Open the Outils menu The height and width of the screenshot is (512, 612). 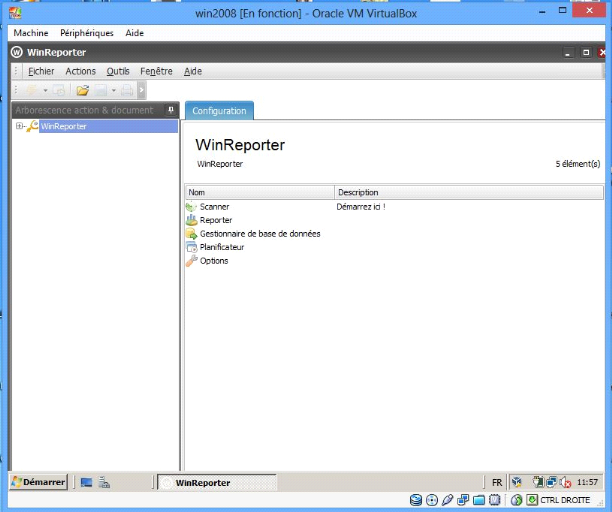(117, 71)
